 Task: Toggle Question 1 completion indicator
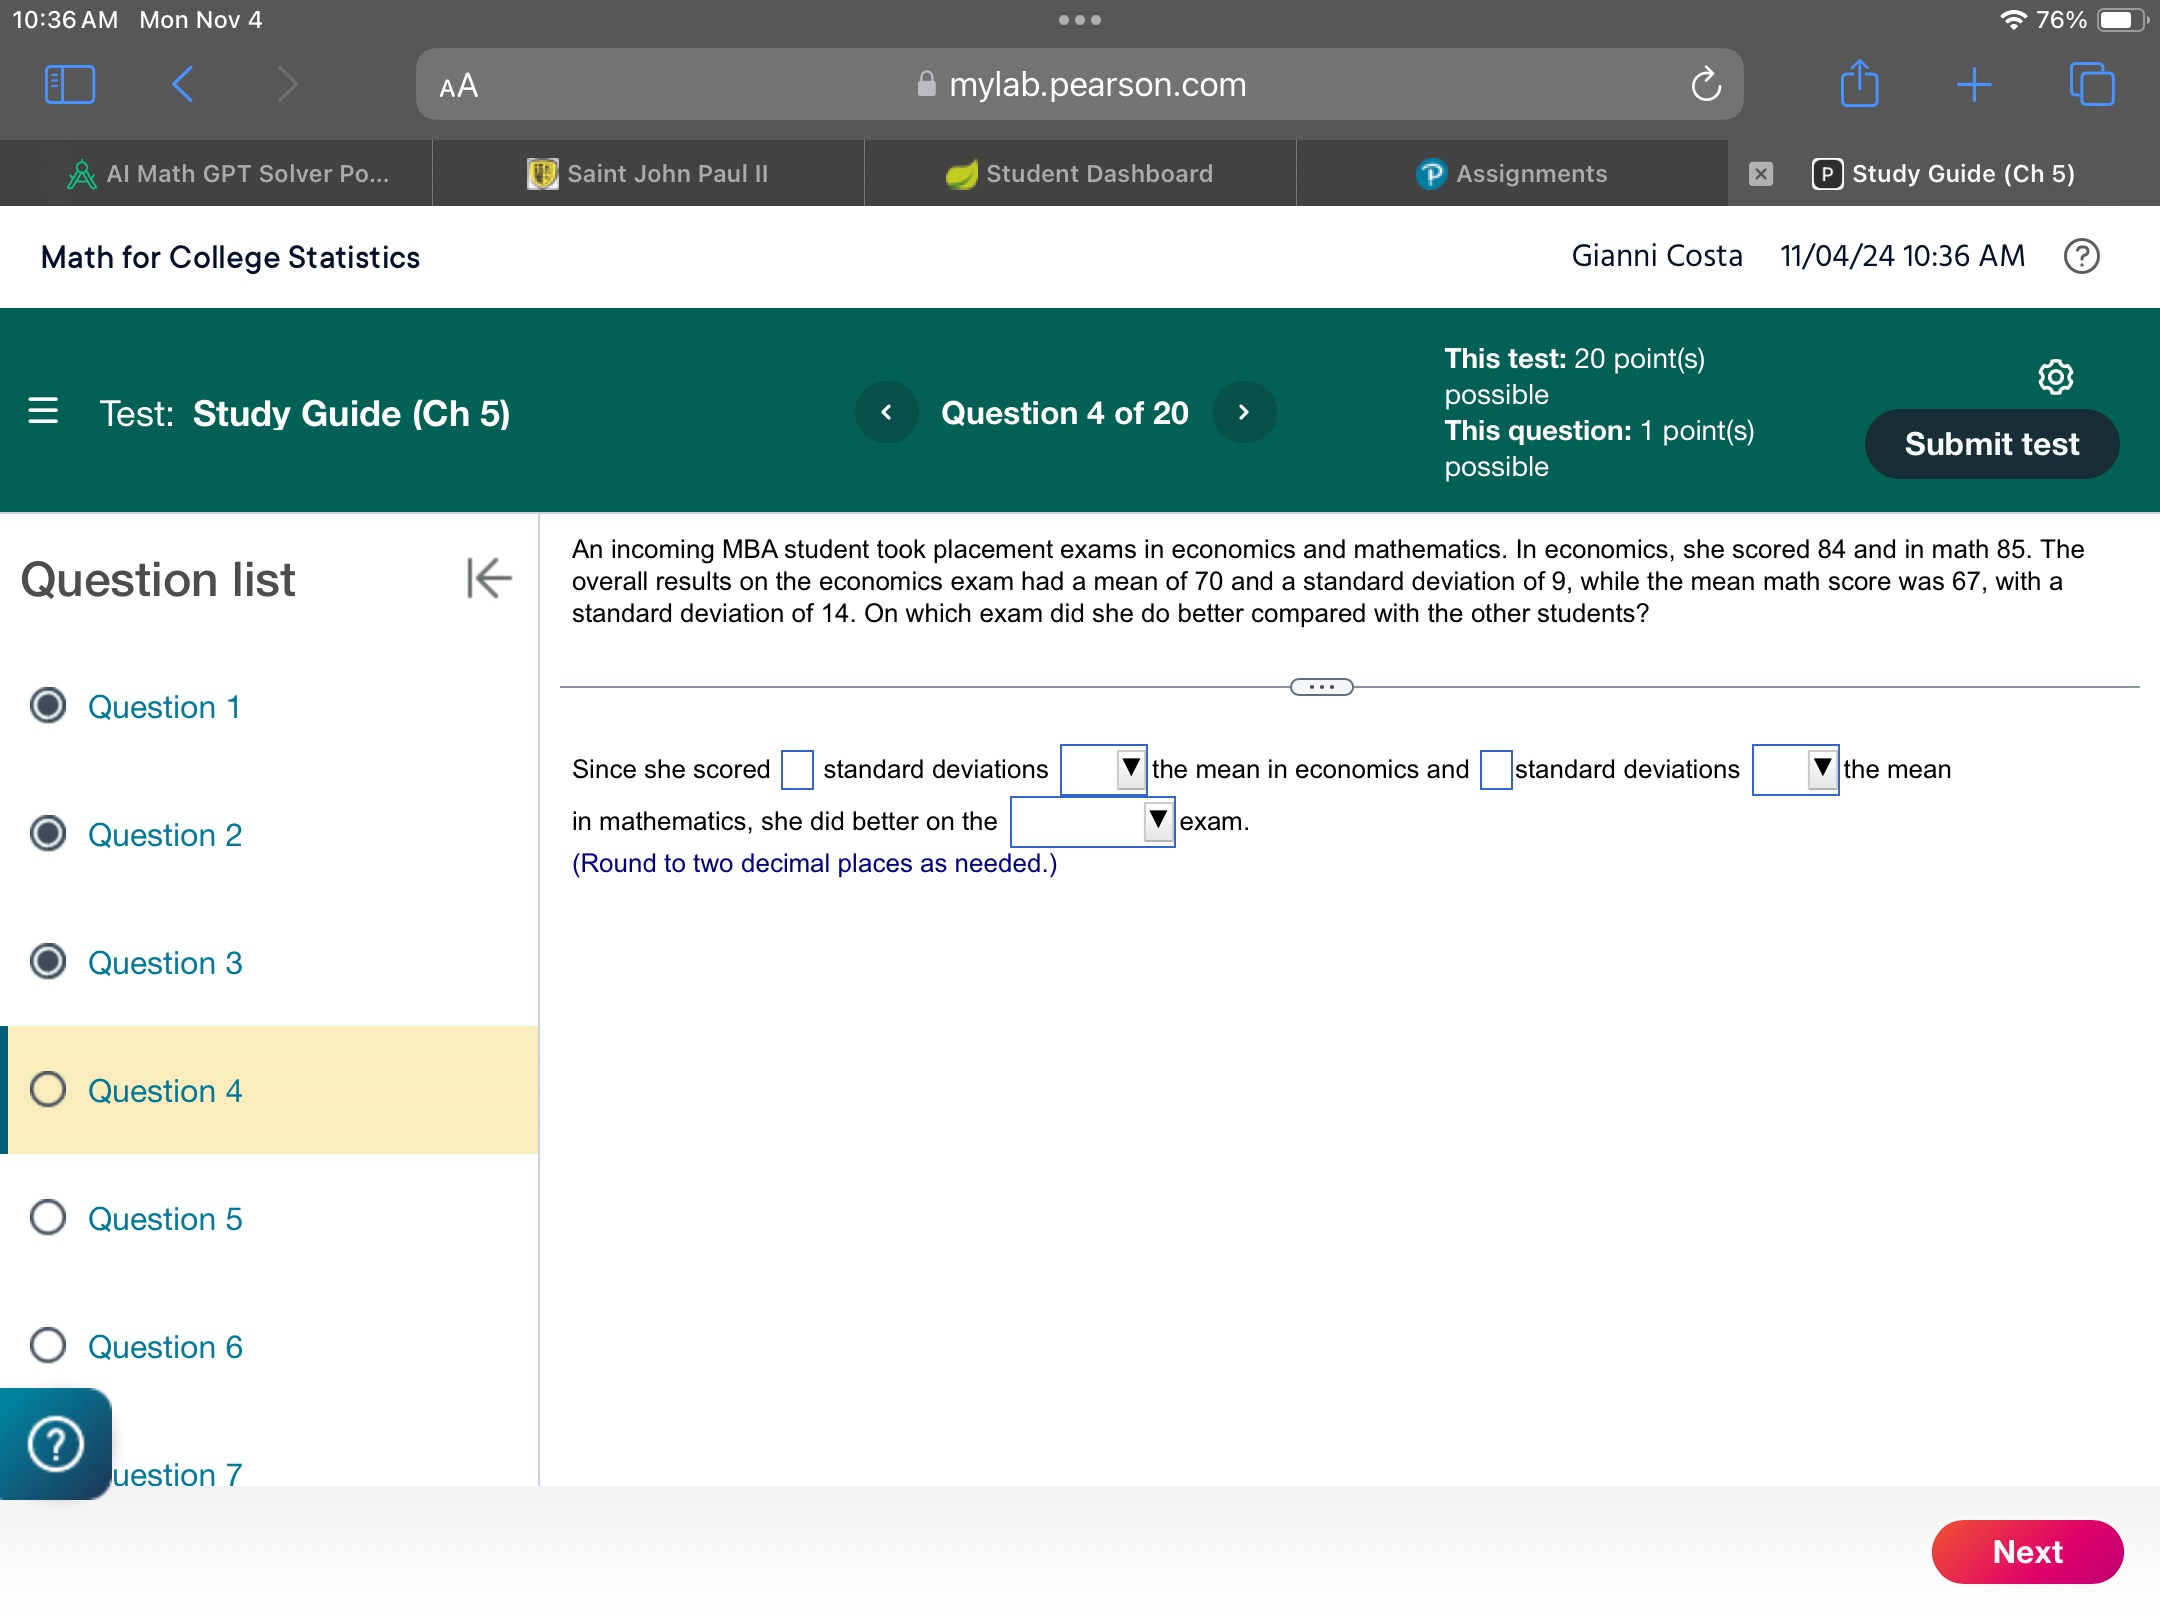pyautogui.click(x=48, y=706)
